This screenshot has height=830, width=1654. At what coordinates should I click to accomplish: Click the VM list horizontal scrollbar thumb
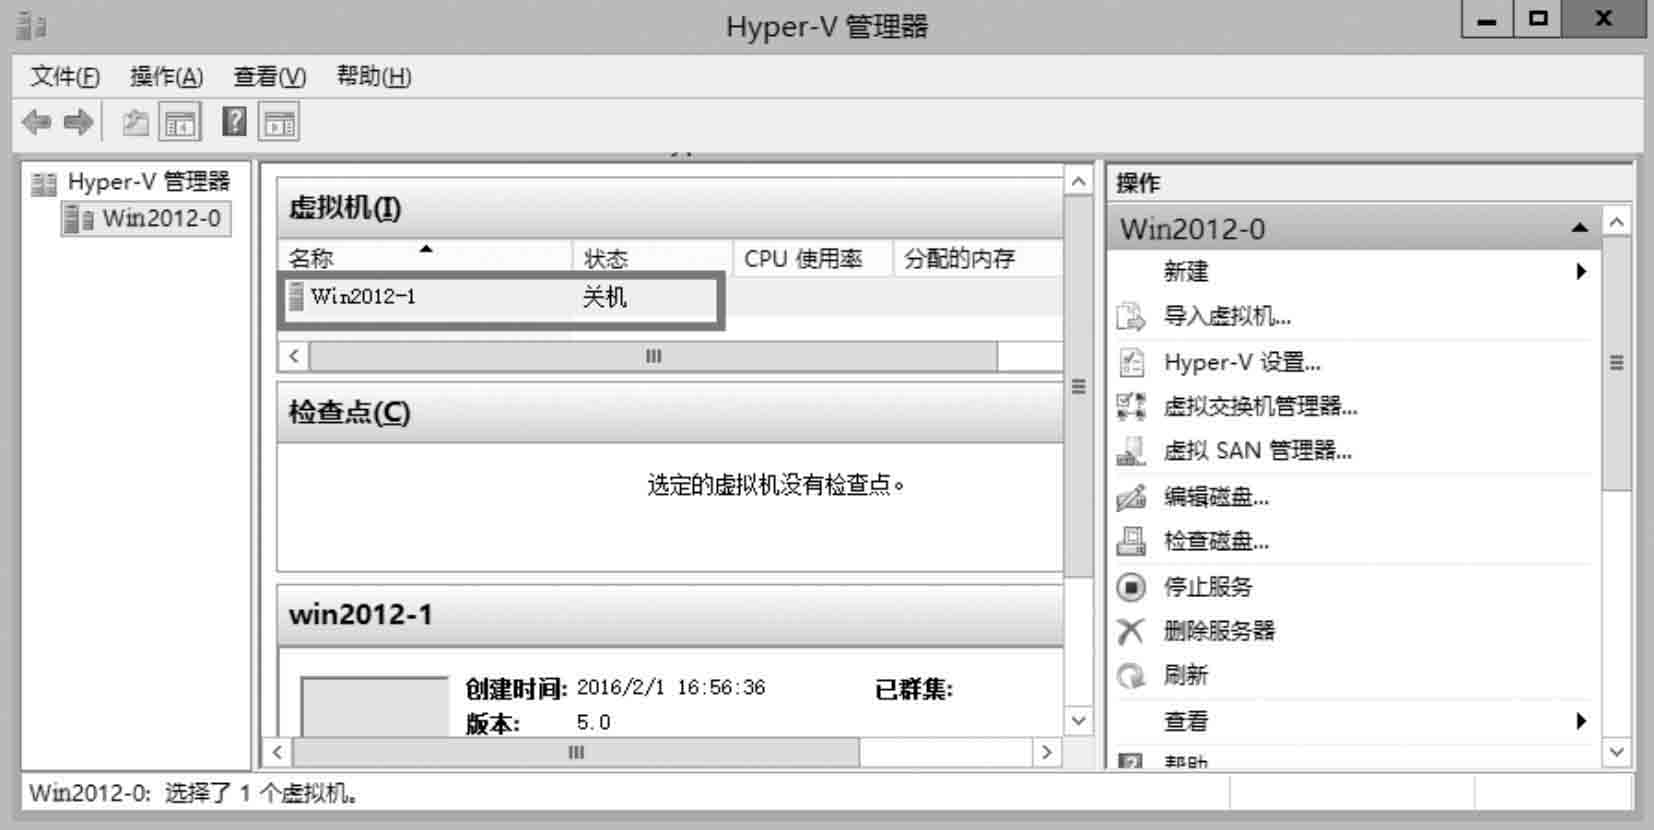pyautogui.click(x=653, y=356)
